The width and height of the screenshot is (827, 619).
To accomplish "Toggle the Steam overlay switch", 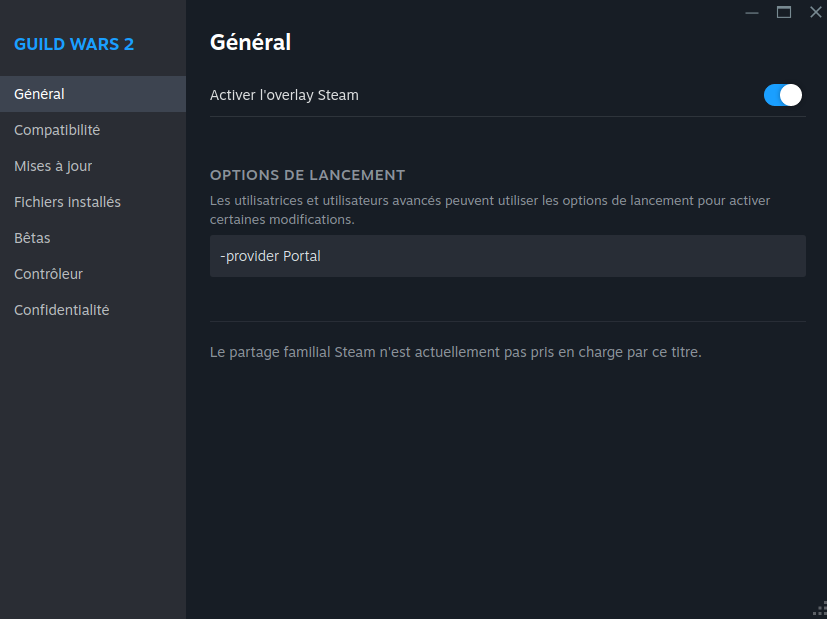I will coord(783,95).
